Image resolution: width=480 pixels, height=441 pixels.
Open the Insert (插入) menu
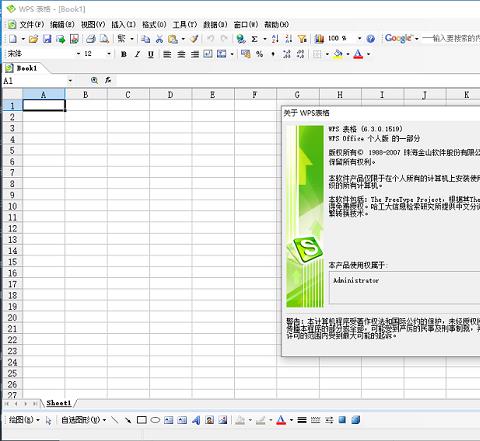tap(124, 25)
